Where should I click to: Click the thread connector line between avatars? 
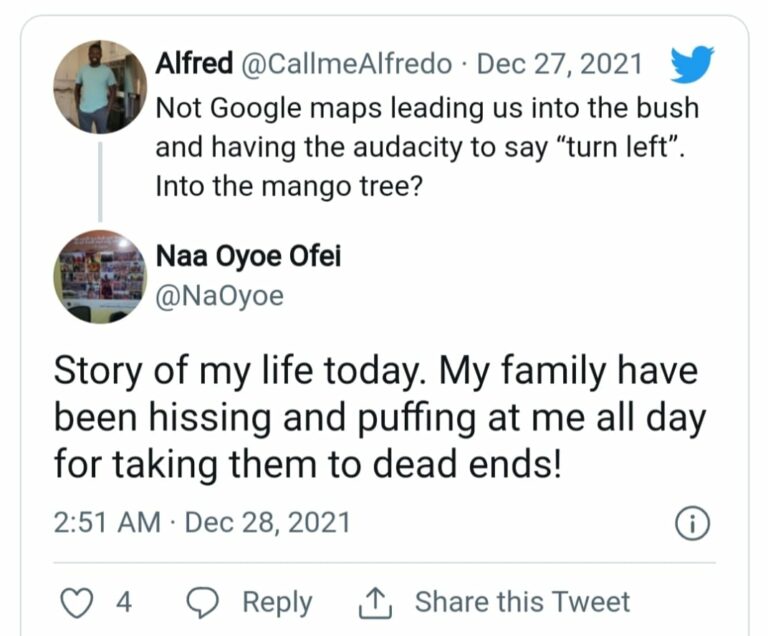point(100,181)
